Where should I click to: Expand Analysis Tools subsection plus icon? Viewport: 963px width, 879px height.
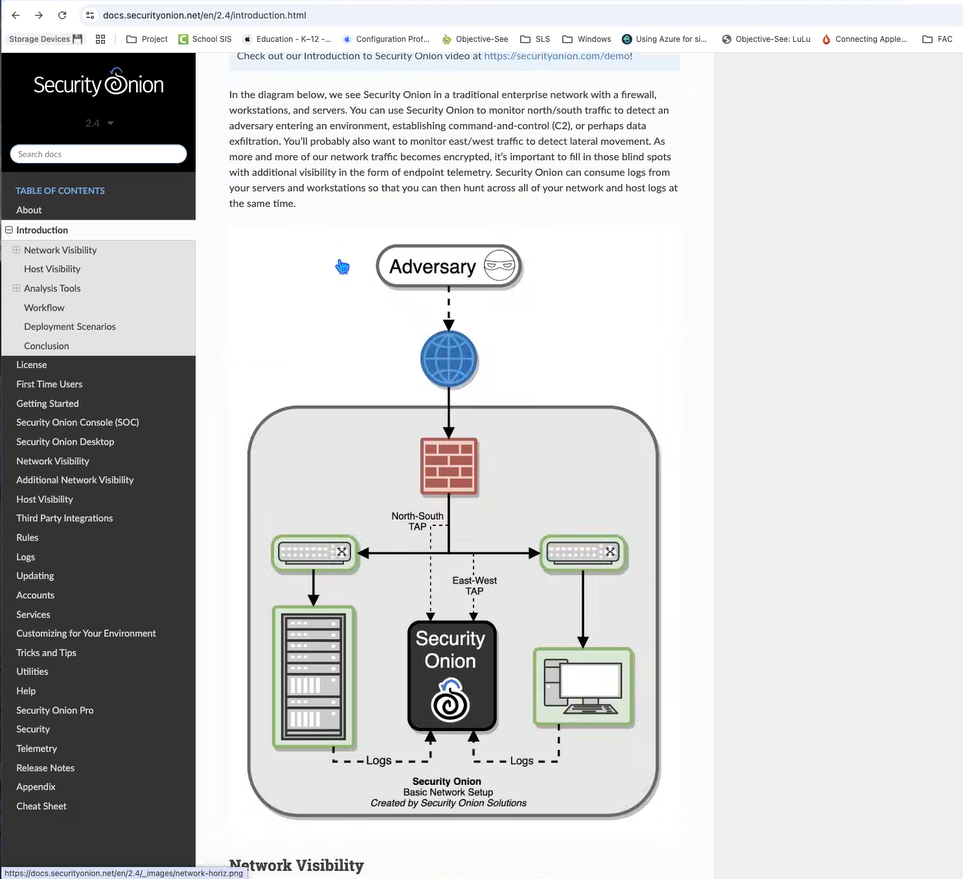click(16, 288)
